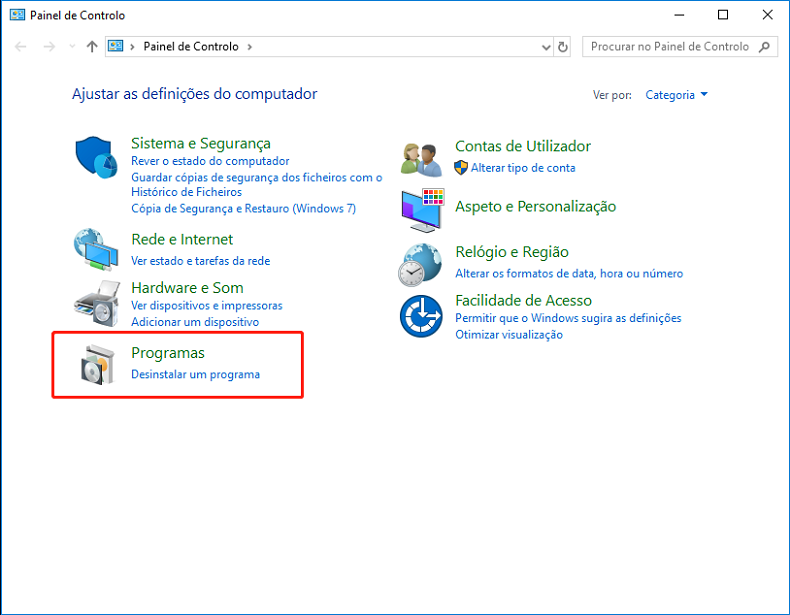Image resolution: width=790 pixels, height=615 pixels.
Task: Open the Aspeto e Personalização monitor icon
Action: (423, 211)
